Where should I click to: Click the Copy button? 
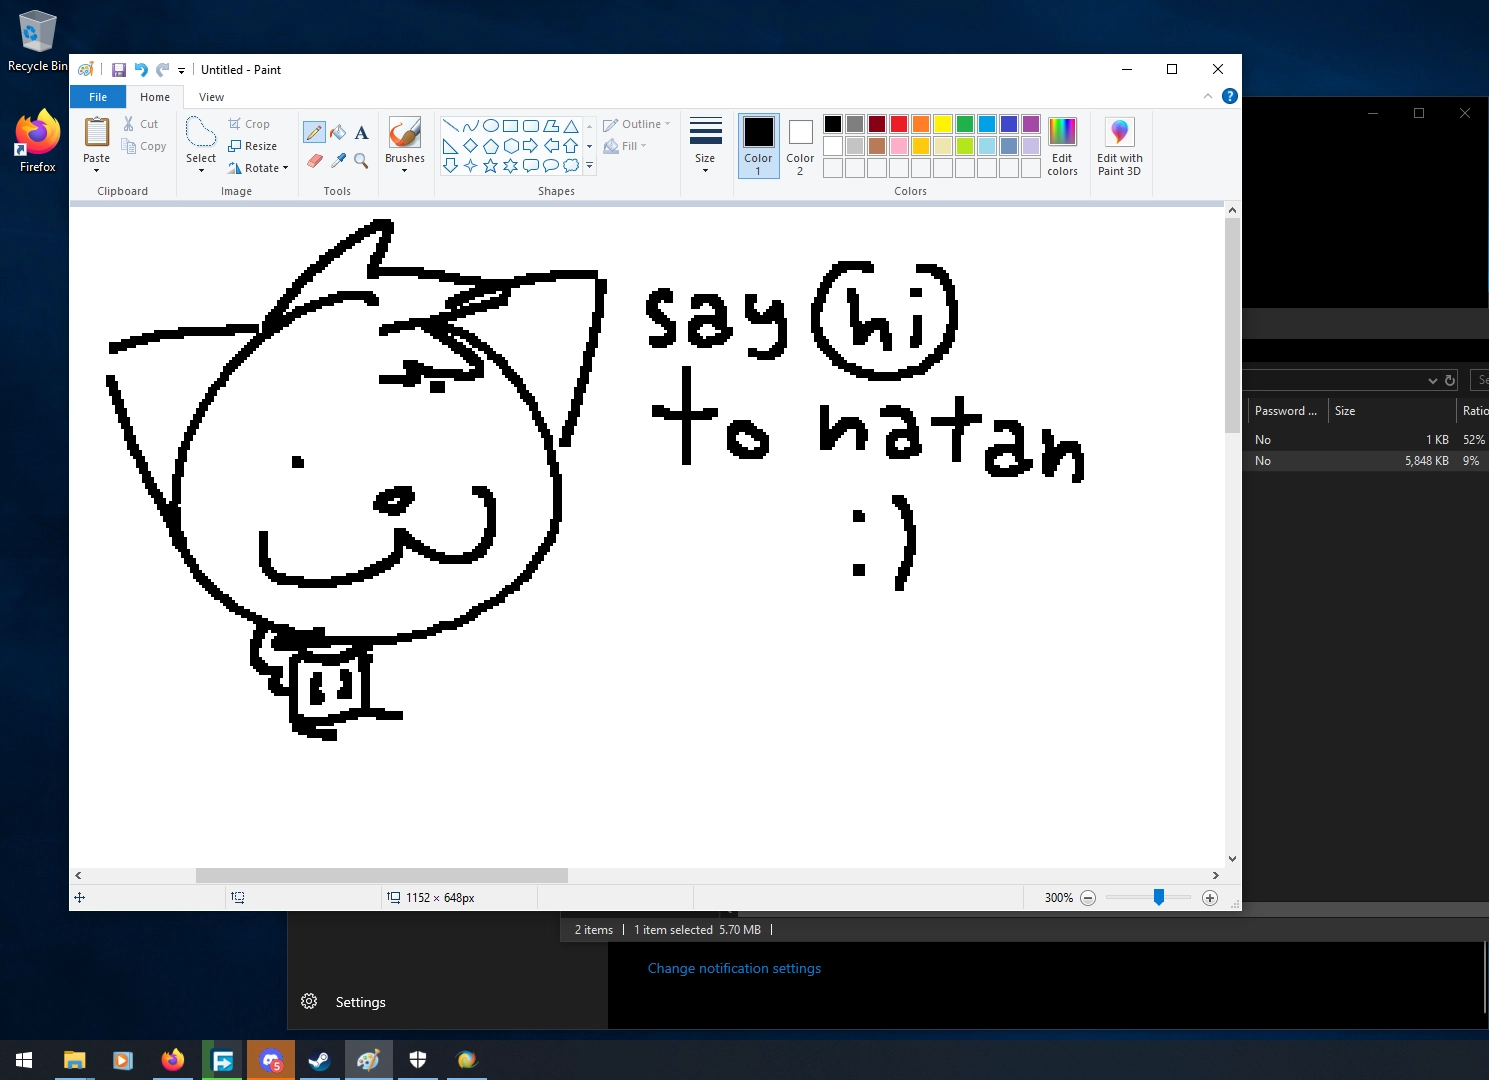(x=144, y=146)
